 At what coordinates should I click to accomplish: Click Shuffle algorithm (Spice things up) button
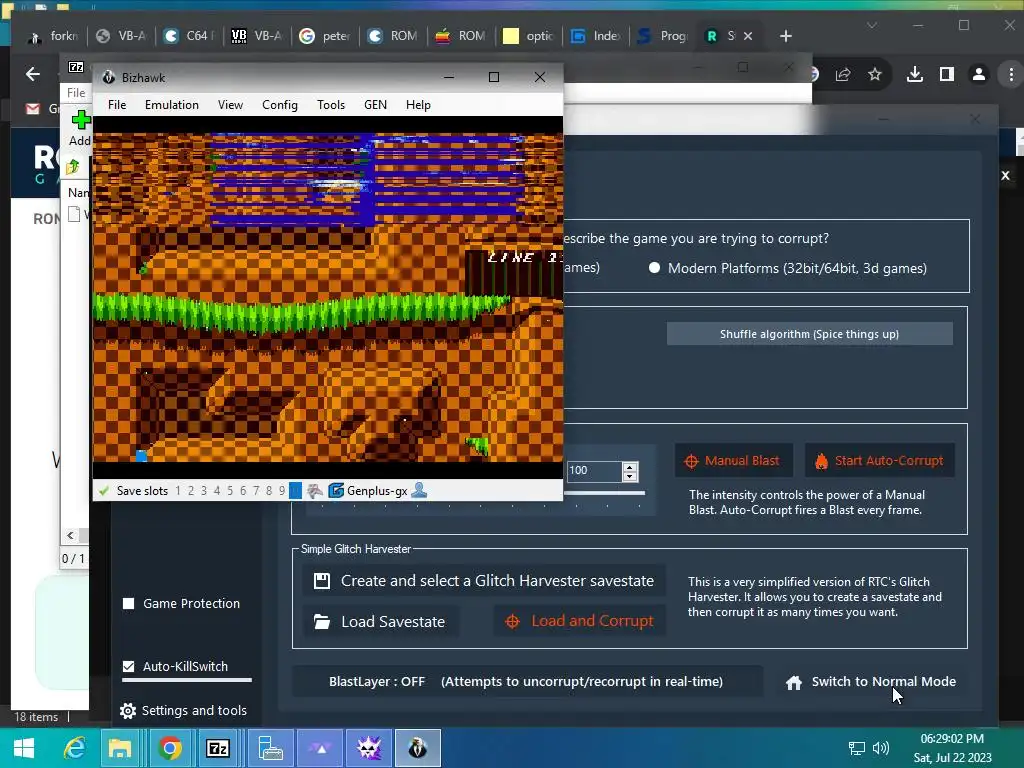[809, 334]
